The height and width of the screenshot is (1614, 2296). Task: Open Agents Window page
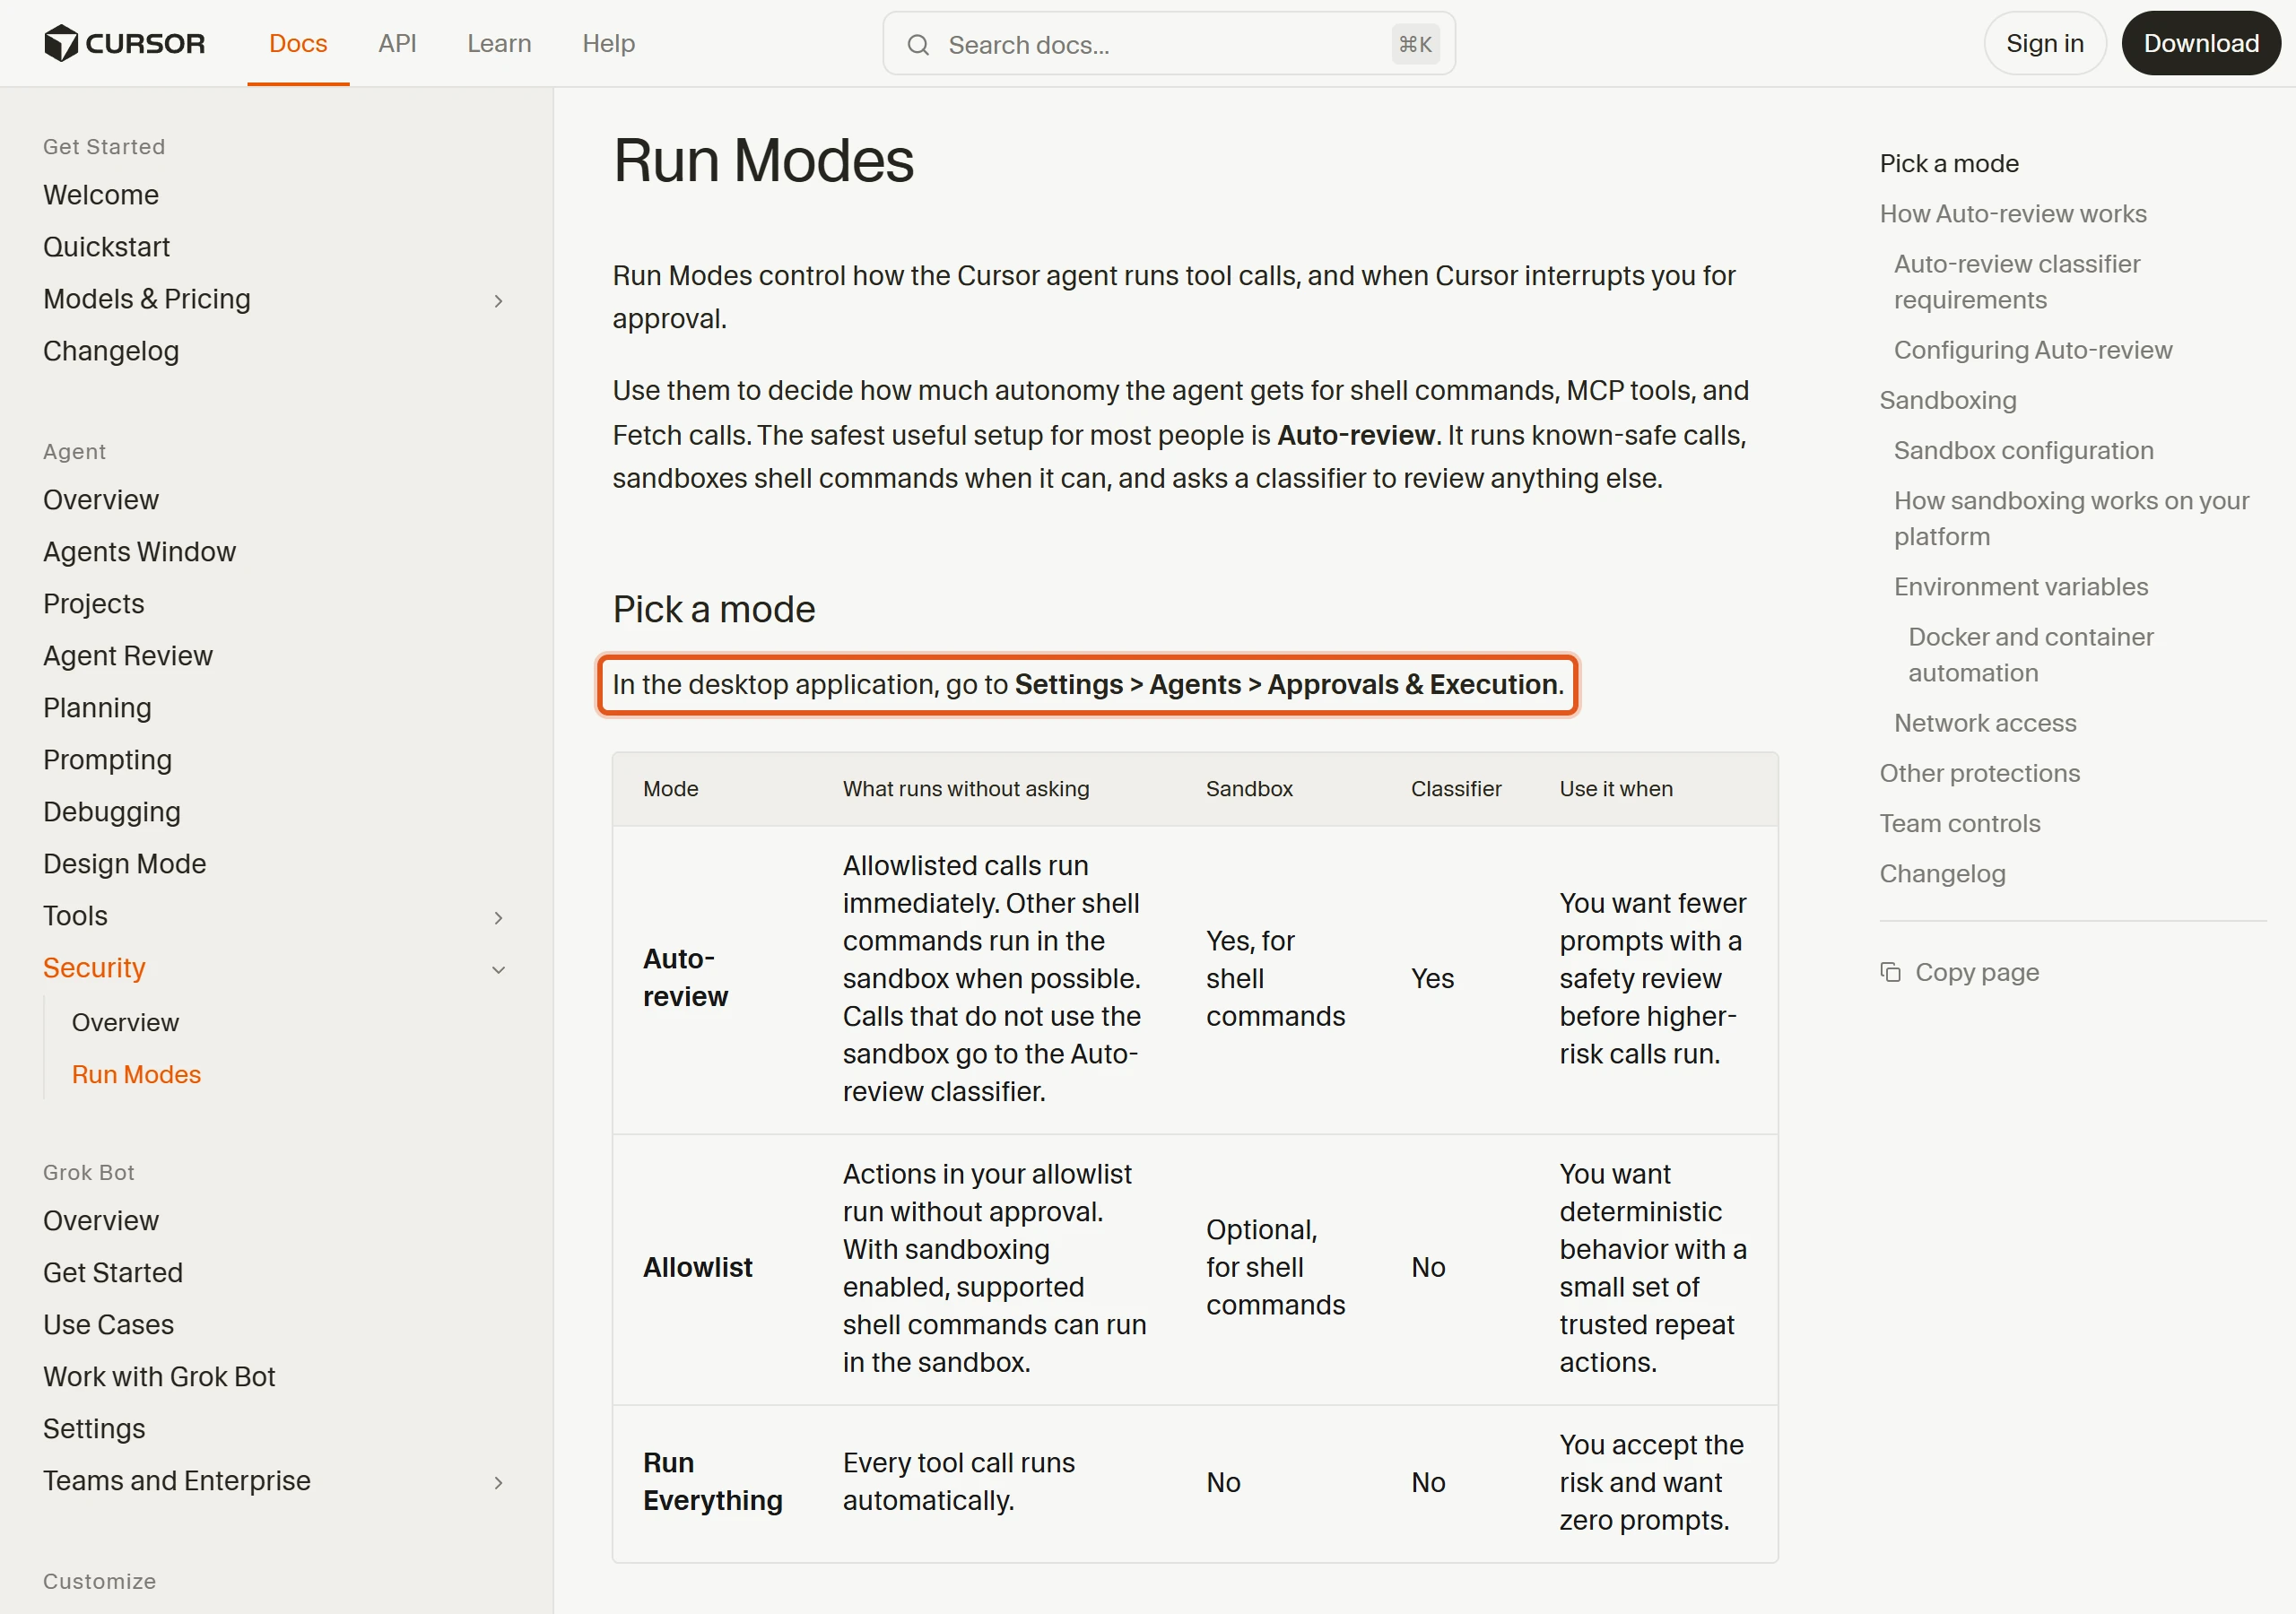click(x=139, y=552)
